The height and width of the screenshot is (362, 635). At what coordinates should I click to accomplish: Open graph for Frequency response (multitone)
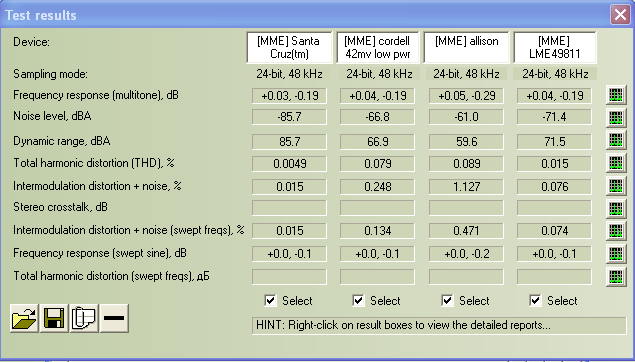pyautogui.click(x=616, y=95)
